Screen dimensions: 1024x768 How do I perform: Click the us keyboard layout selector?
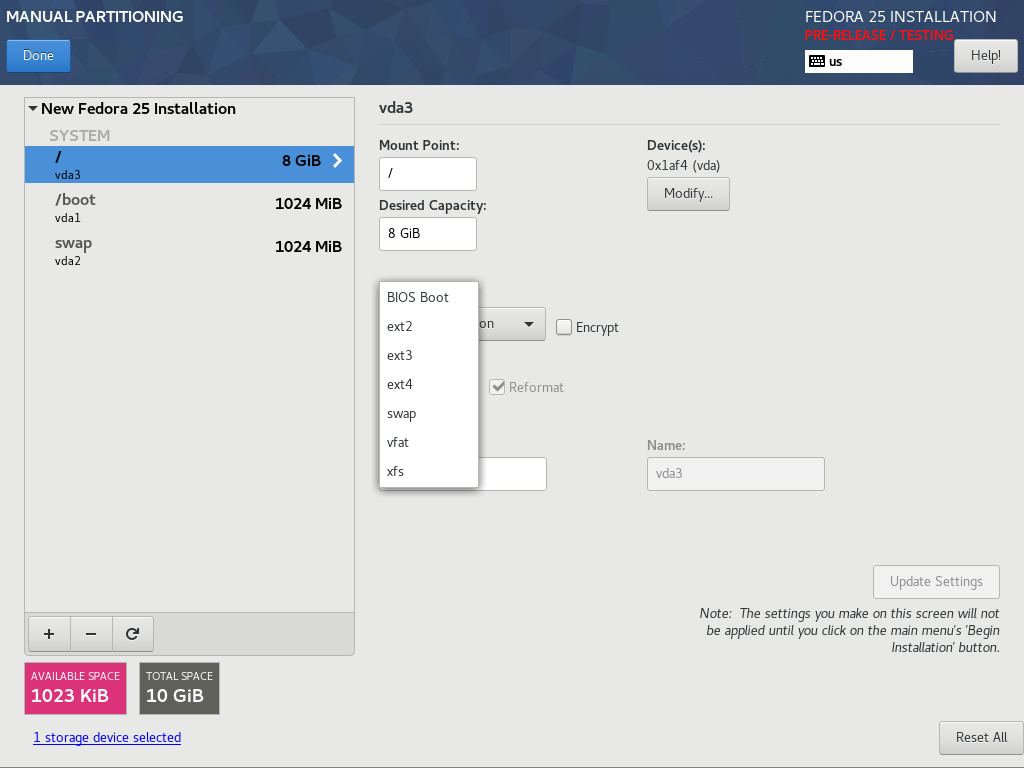[859, 61]
